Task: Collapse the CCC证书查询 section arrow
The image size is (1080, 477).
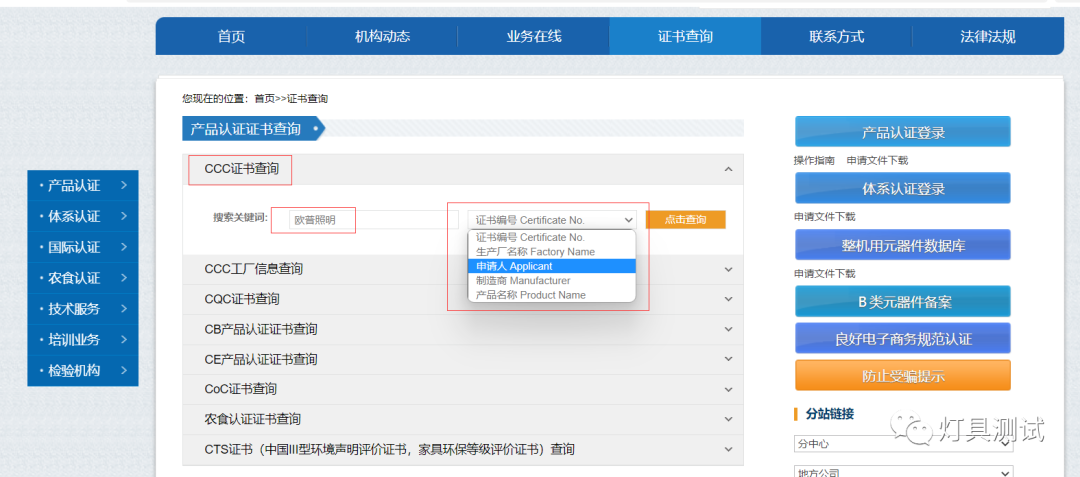Action: click(728, 169)
